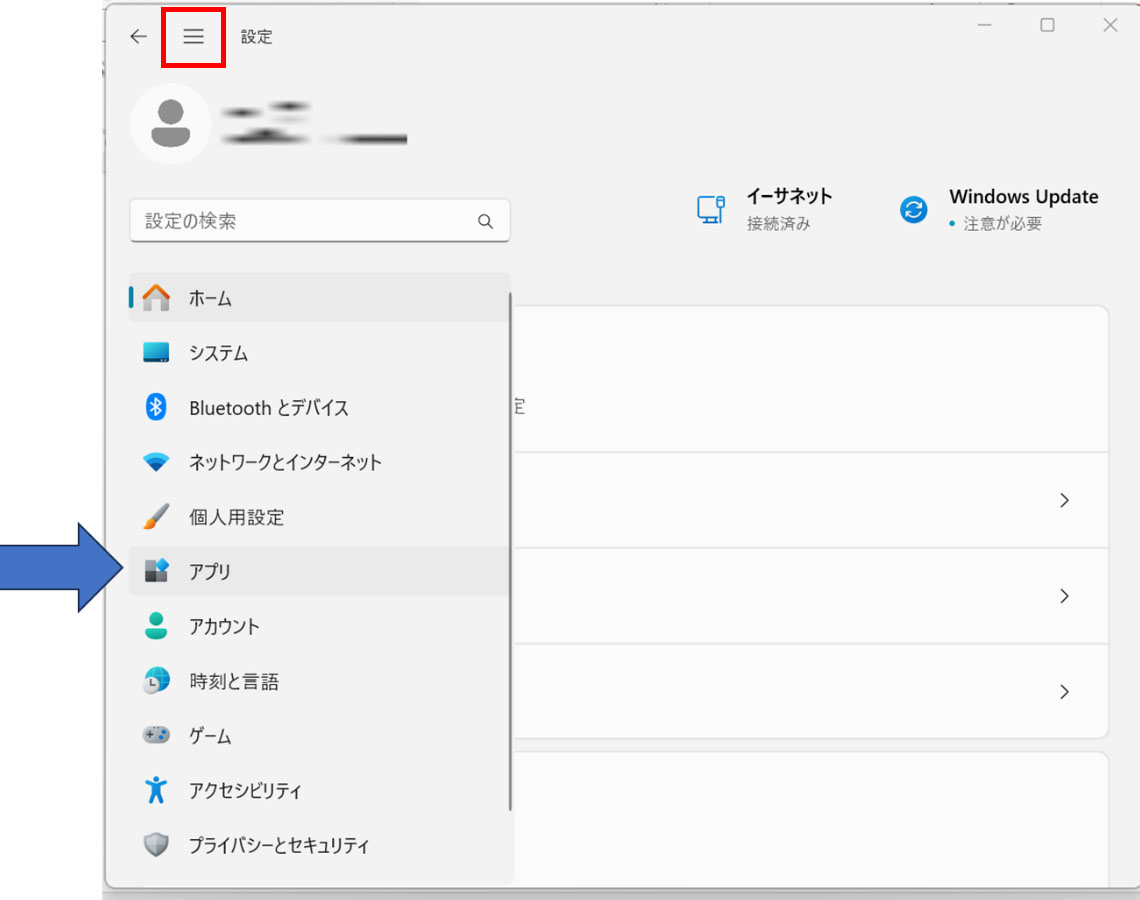Click the アクセシビリティ figure icon
1140x900 pixels.
156,791
